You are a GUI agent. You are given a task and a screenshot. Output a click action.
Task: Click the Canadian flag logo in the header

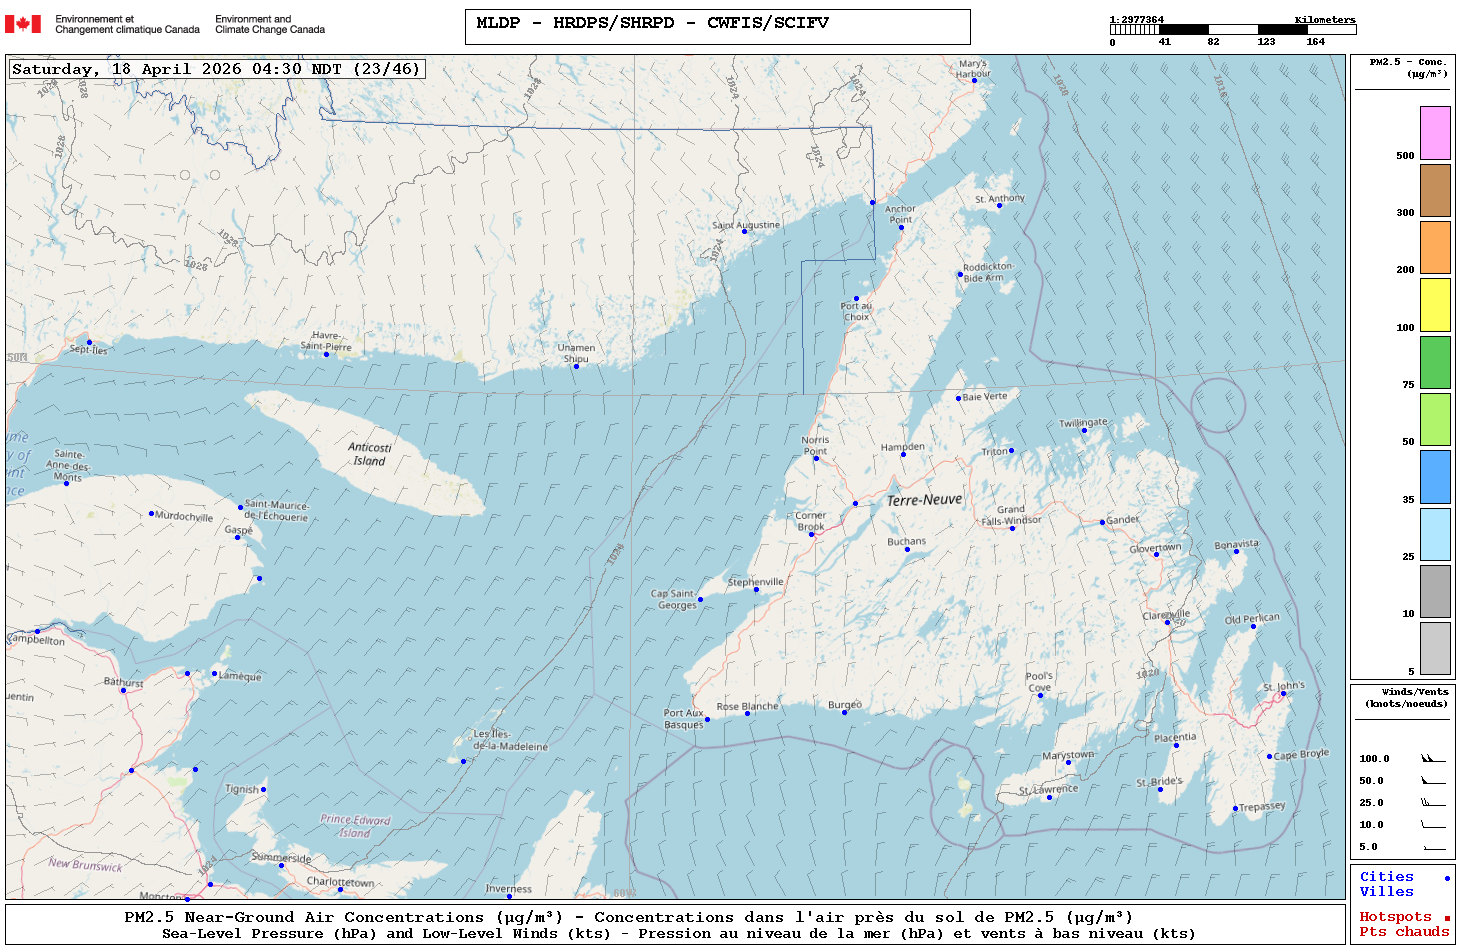[x=23, y=24]
